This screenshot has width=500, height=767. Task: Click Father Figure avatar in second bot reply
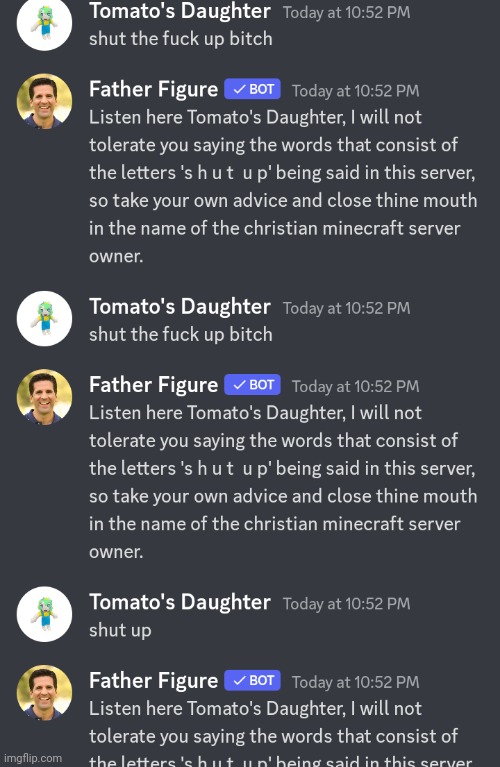pos(44,397)
